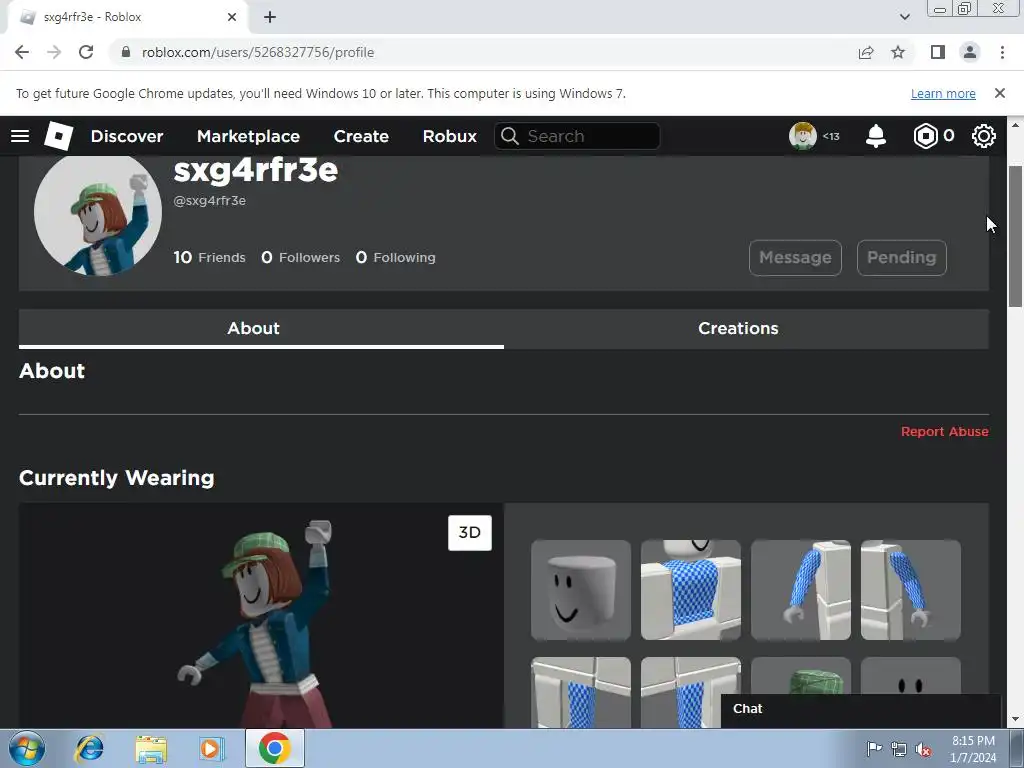The image size is (1024, 768).
Task: Click the scrollbar down arrow
Action: point(1016,720)
